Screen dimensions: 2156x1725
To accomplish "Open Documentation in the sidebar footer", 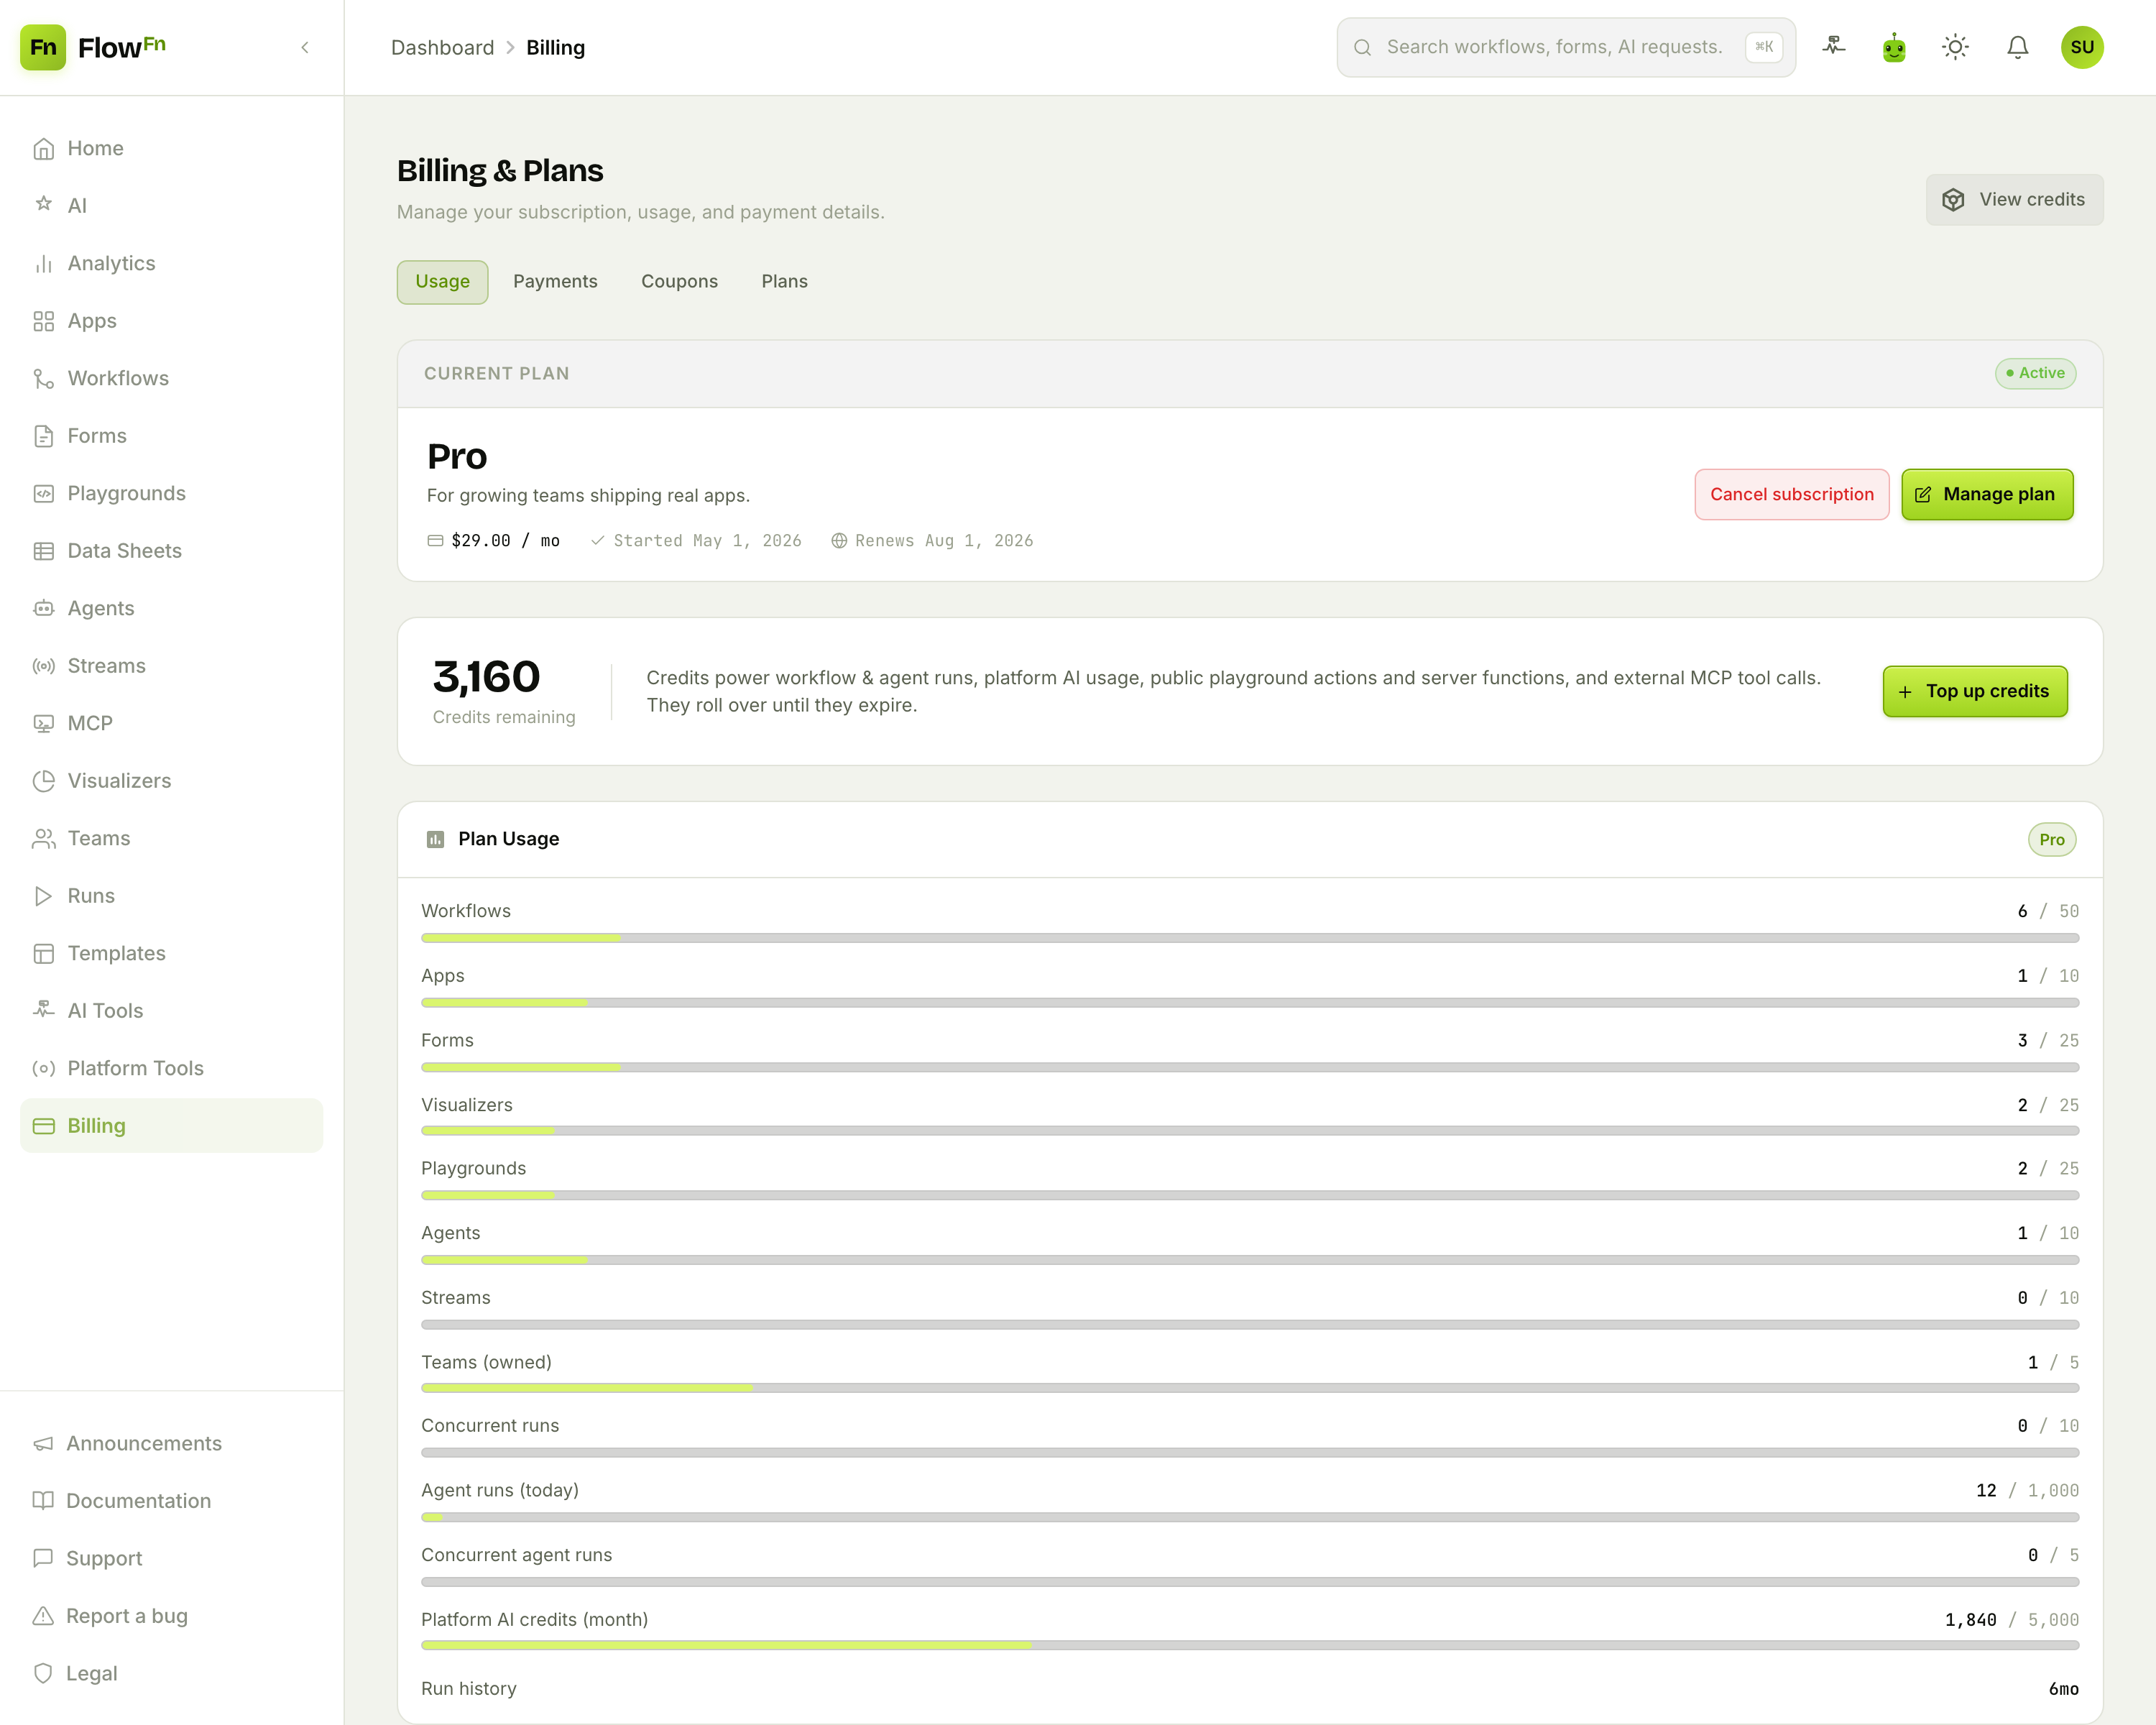I will click(171, 1501).
